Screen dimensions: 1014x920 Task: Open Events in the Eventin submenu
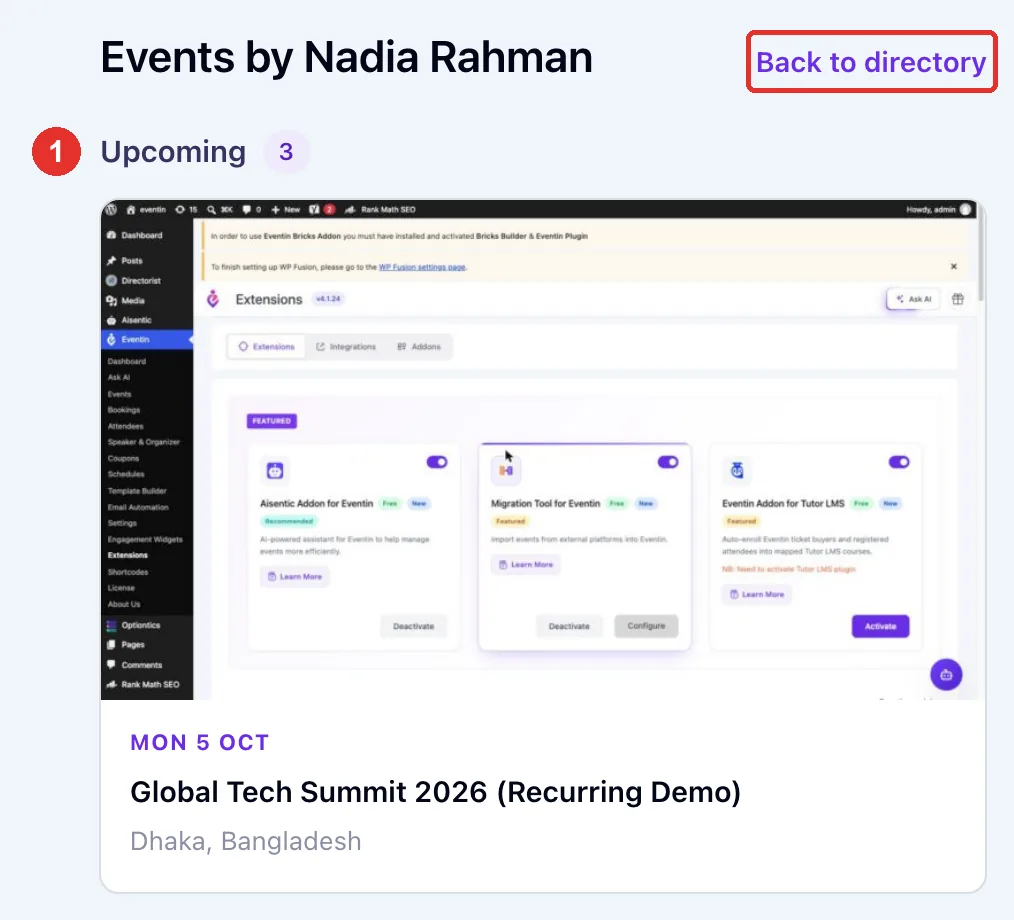click(x=120, y=394)
